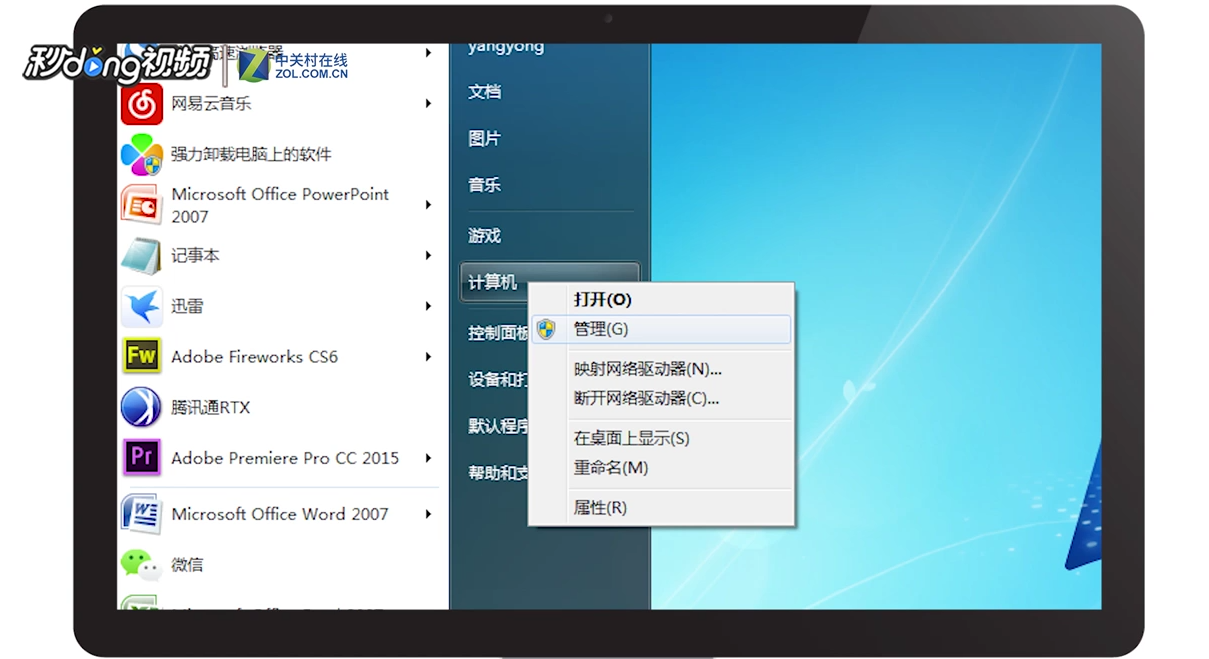The height and width of the screenshot is (659, 1209).
Task: Click the 腾讯通RTX icon
Action: point(142,407)
